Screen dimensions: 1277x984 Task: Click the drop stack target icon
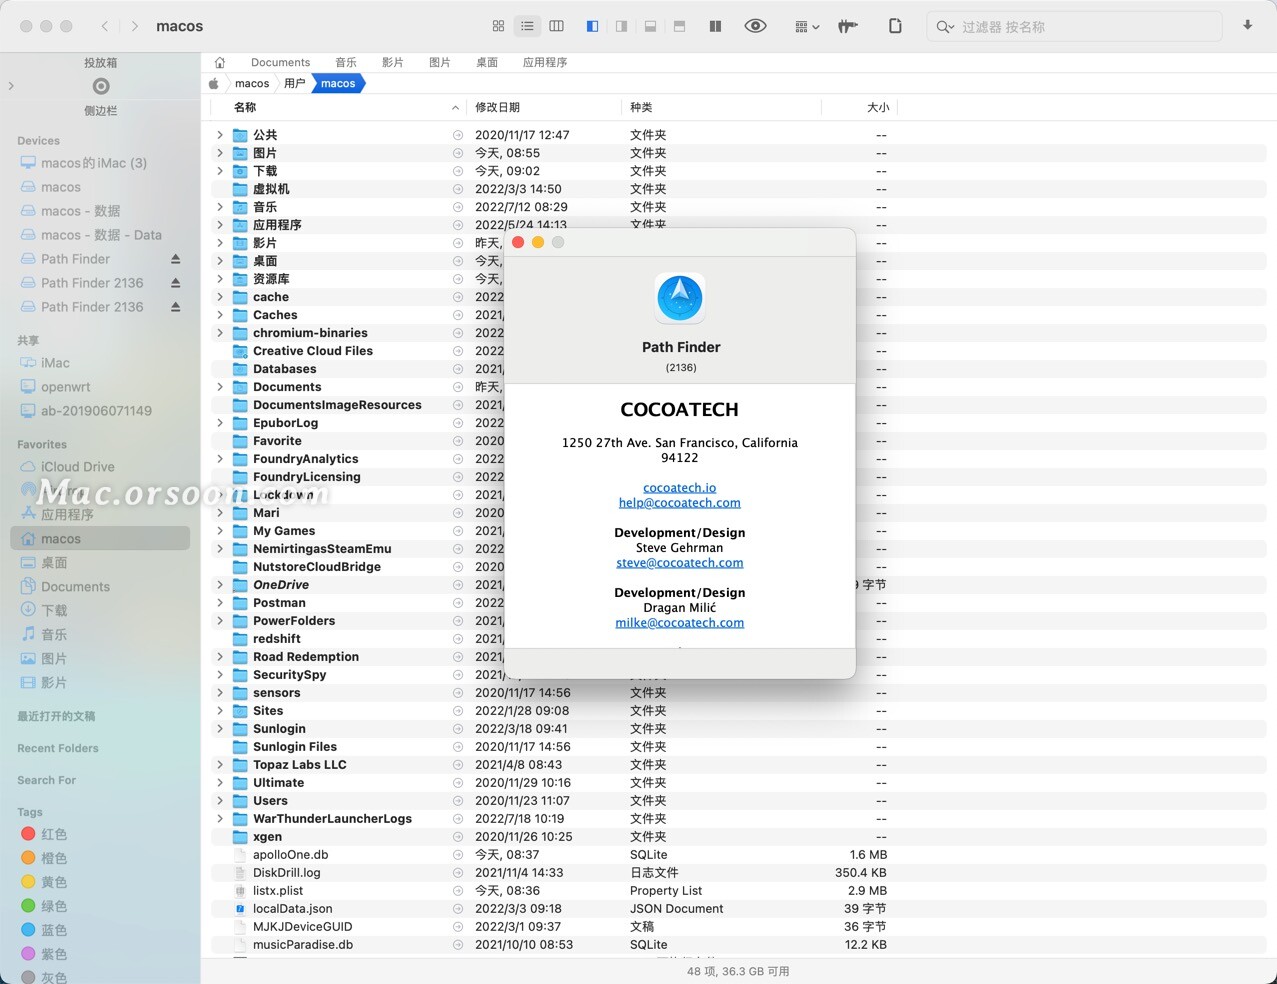100,86
